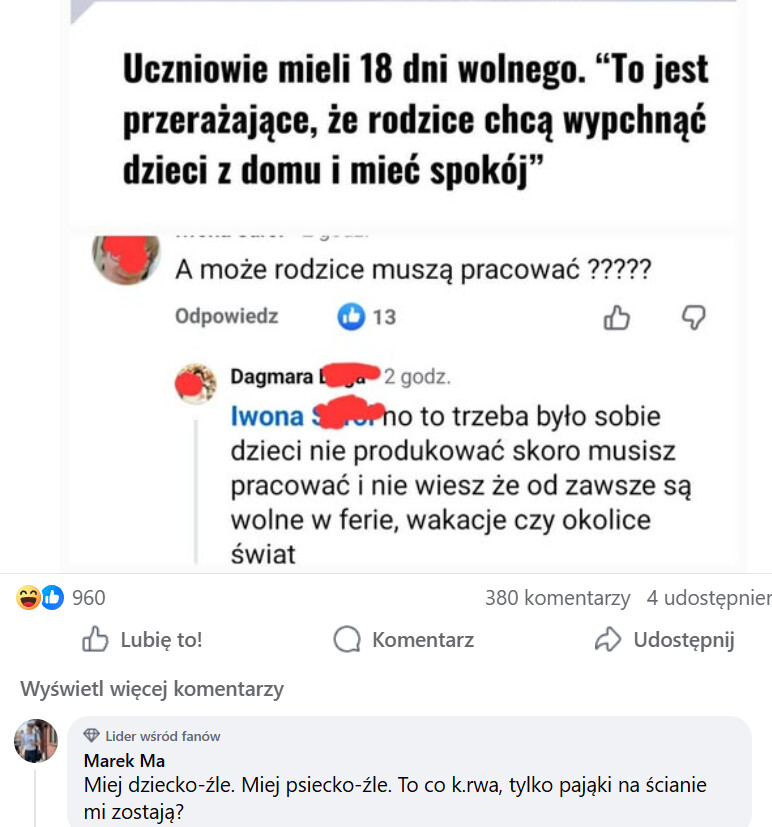Click the Udostępnij share arrow button
The width and height of the screenshot is (772, 827).
pyautogui.click(x=664, y=640)
